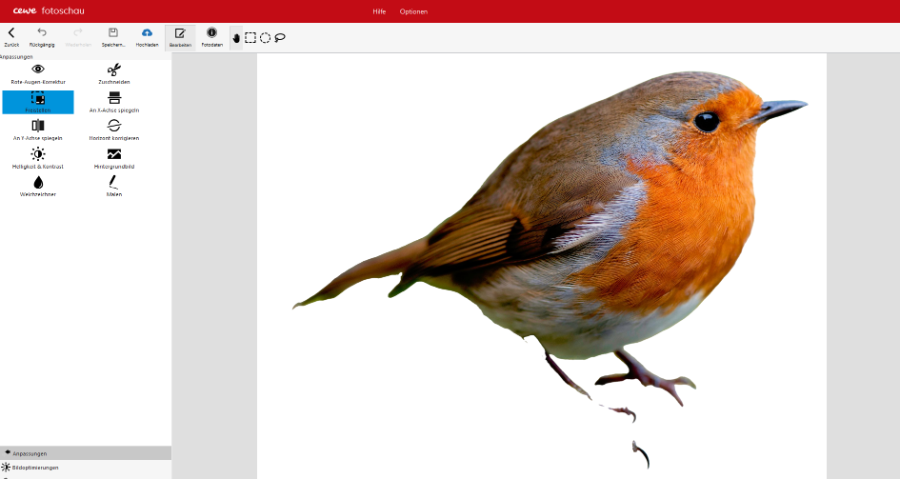Open the Hilfe menu
Screen dimensions: 900x479
(x=379, y=11)
